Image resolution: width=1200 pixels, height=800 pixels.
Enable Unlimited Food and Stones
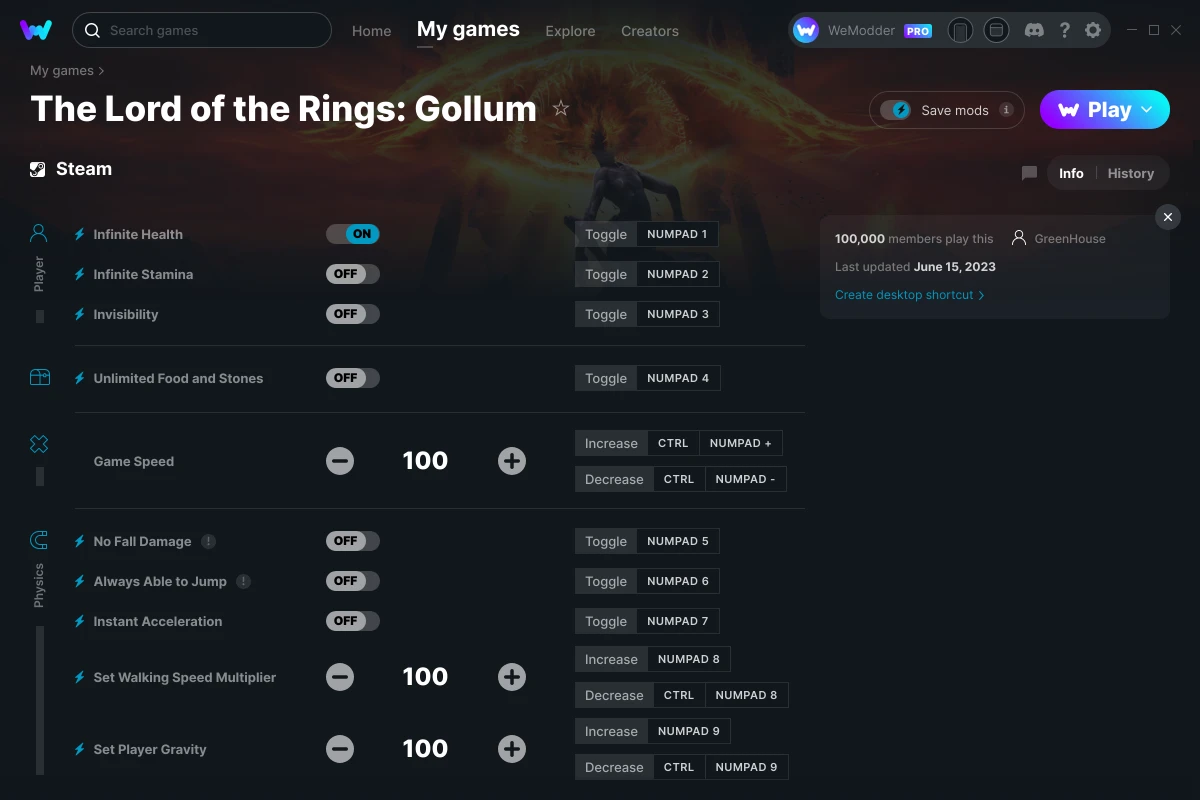pyautogui.click(x=353, y=377)
